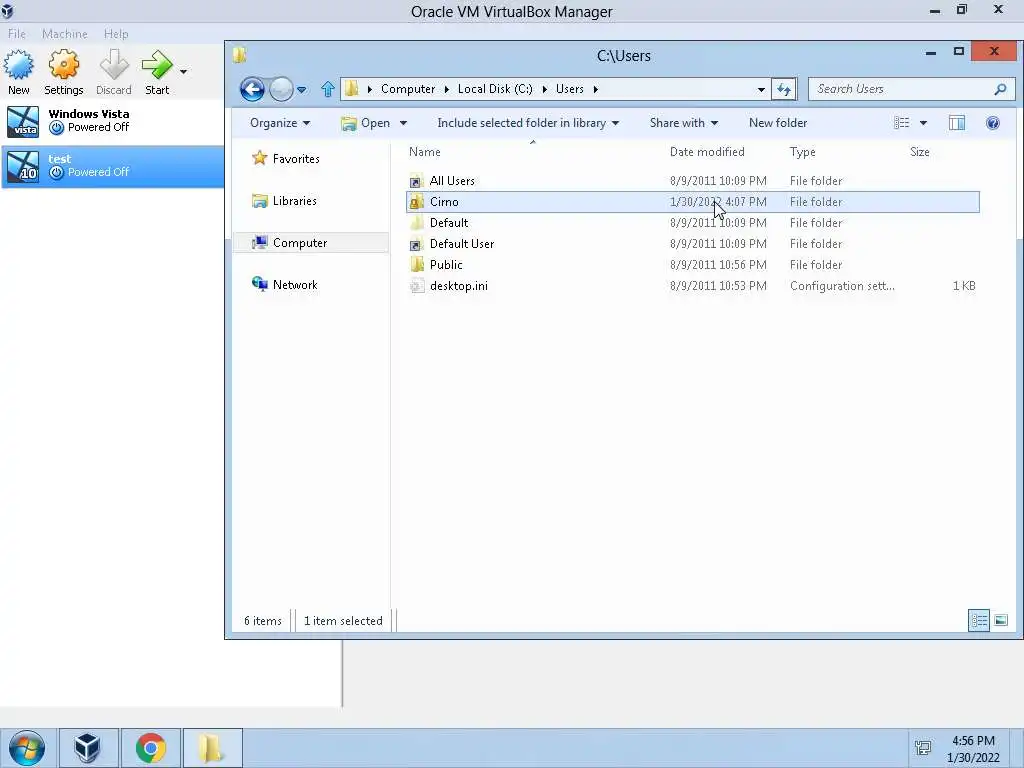Select the Default User shortcut
This screenshot has height=768, width=1024.
[x=692, y=244]
